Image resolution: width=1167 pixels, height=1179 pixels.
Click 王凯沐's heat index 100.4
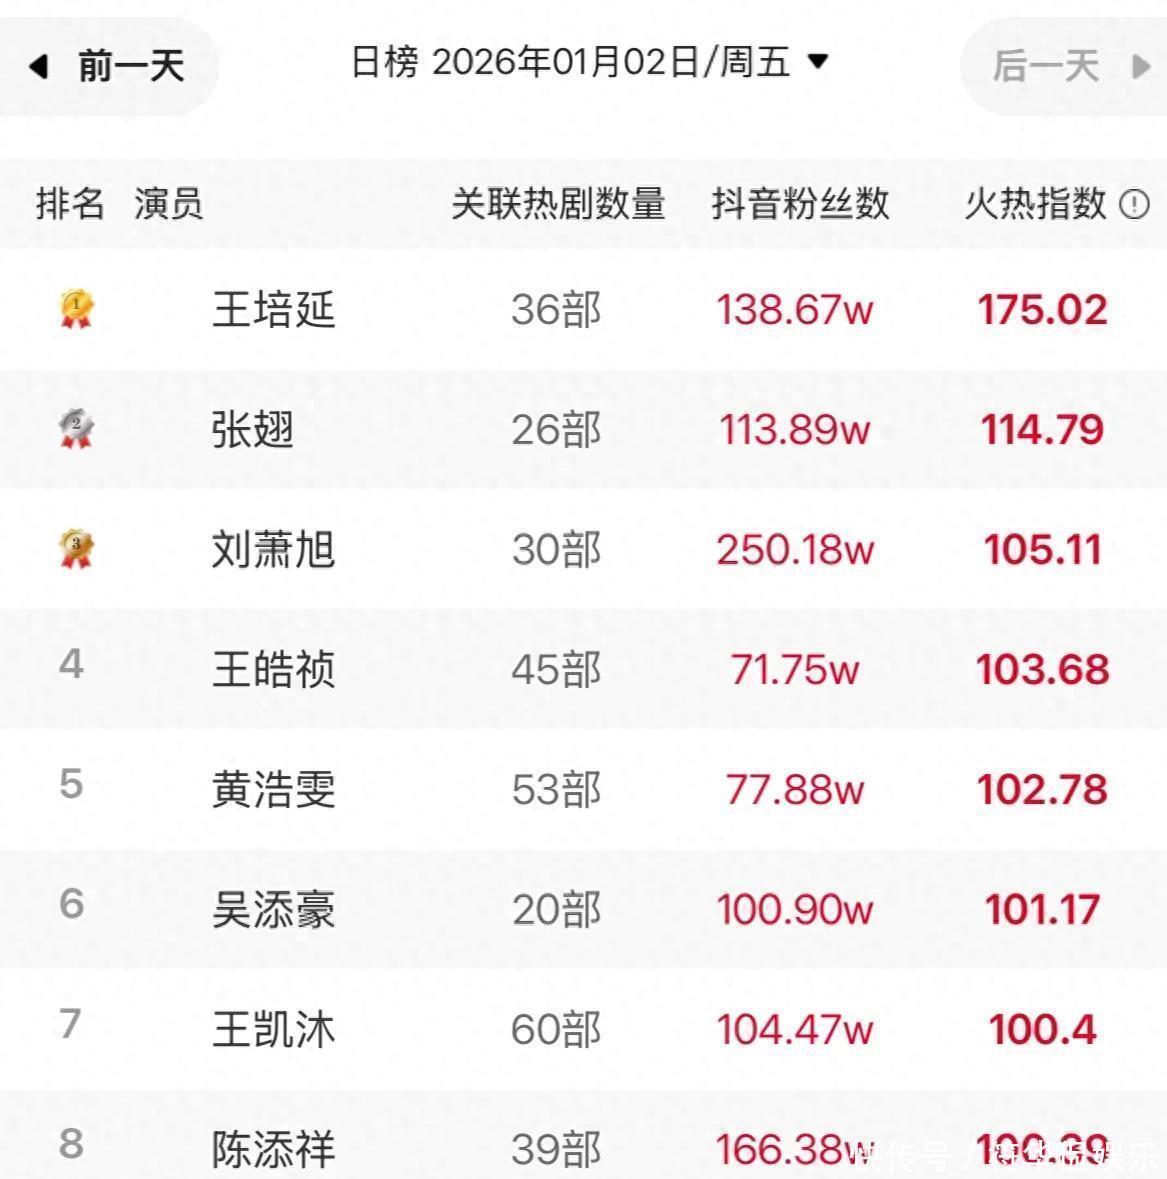(1042, 1029)
